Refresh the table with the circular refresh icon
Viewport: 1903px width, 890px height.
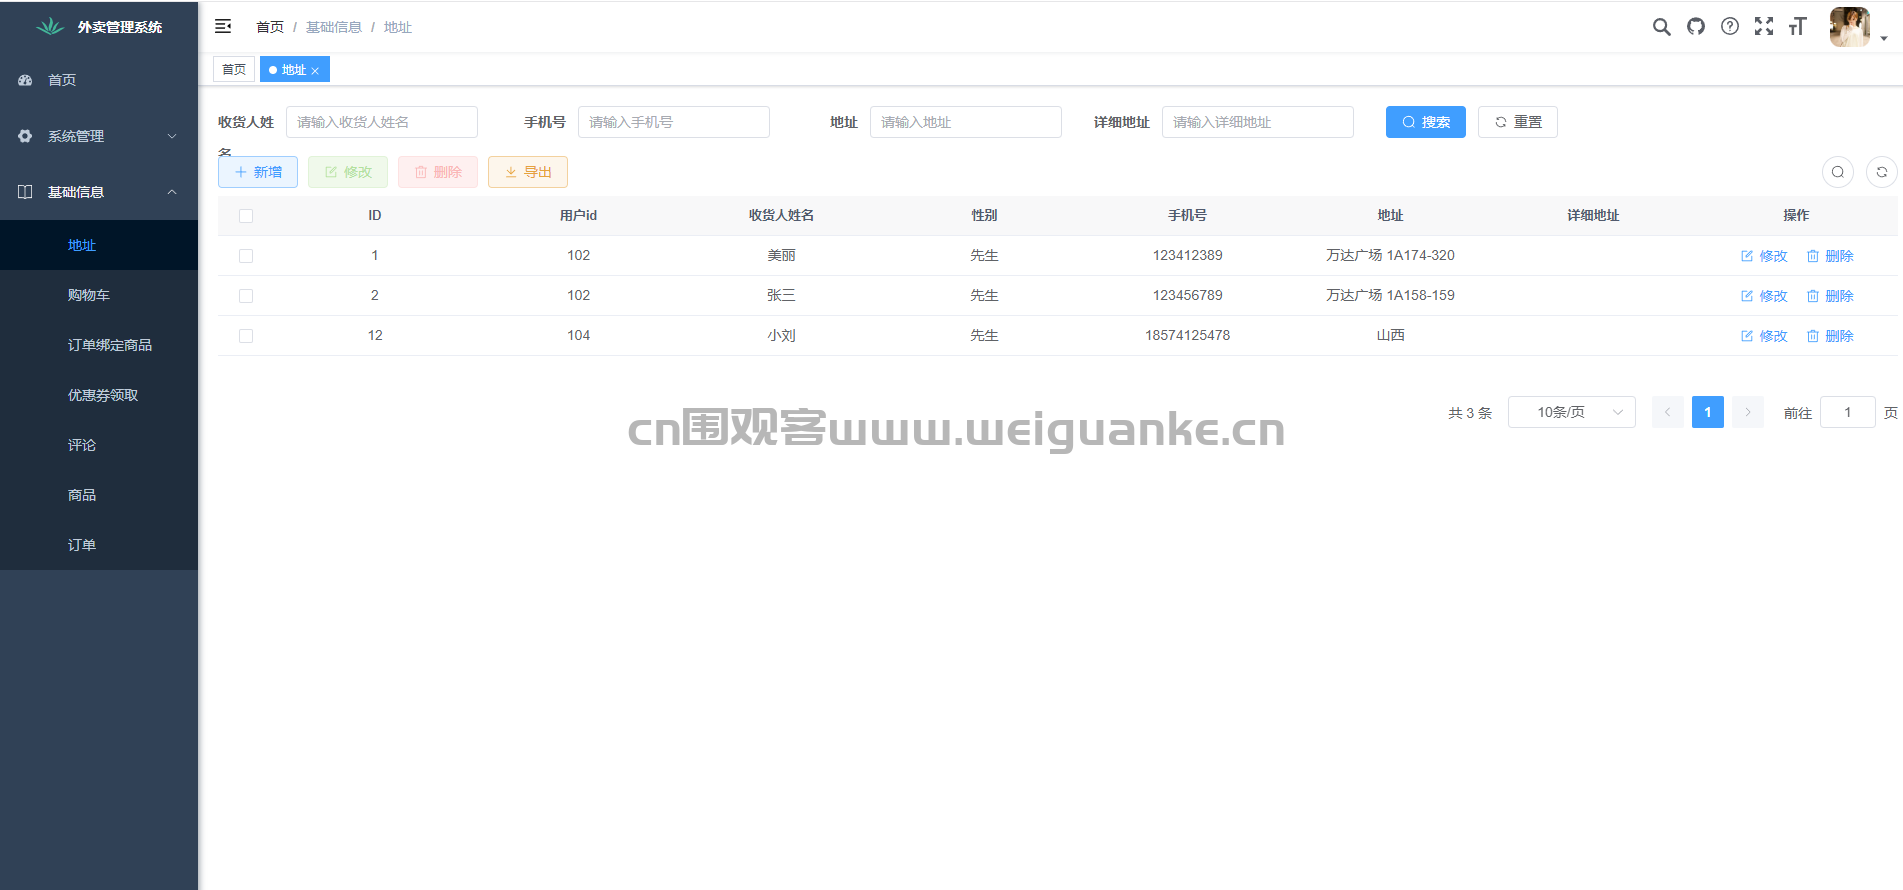pyautogui.click(x=1882, y=172)
